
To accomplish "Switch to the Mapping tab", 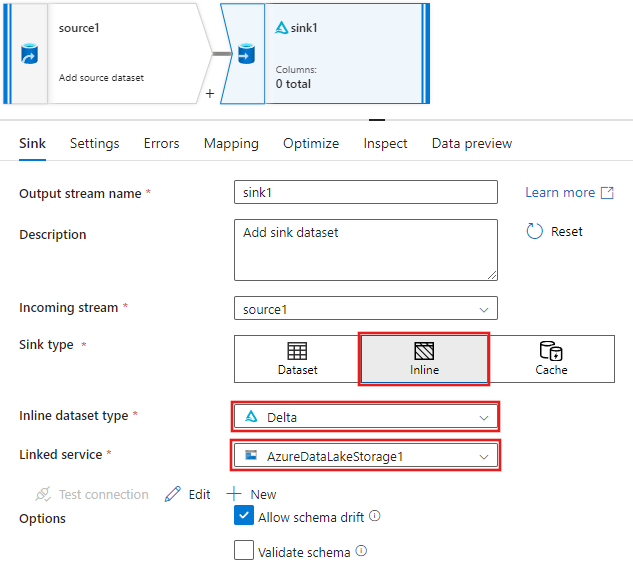I will 231,143.
